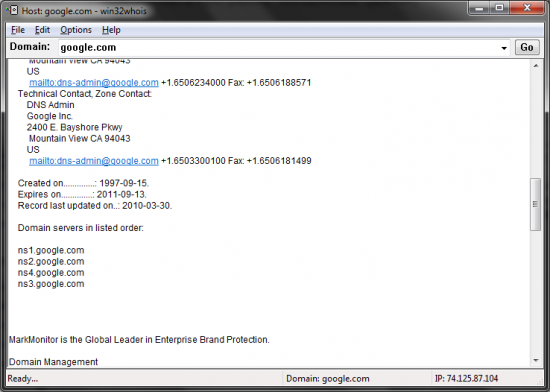Minimize the win32whois window
This screenshot has width=550, height=392.
pos(479,8)
